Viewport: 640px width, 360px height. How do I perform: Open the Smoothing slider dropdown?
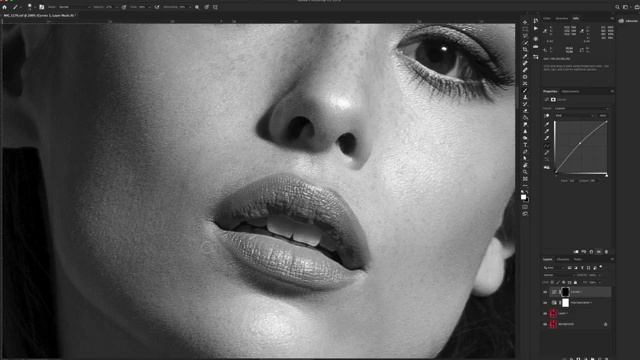(x=190, y=7)
